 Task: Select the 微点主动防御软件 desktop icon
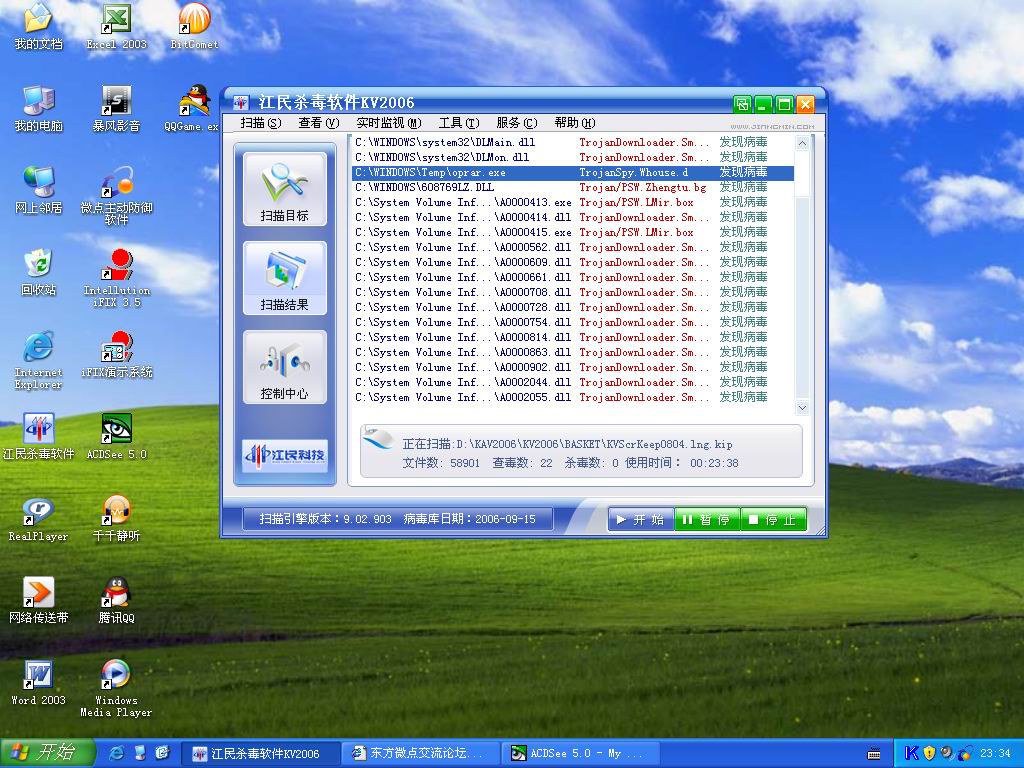(116, 196)
